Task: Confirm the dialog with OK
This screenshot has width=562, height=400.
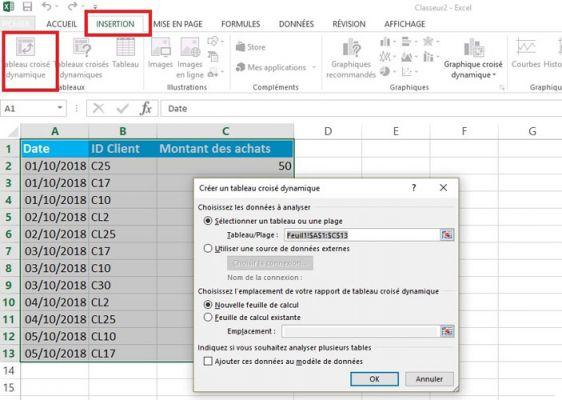Action: 374,379
